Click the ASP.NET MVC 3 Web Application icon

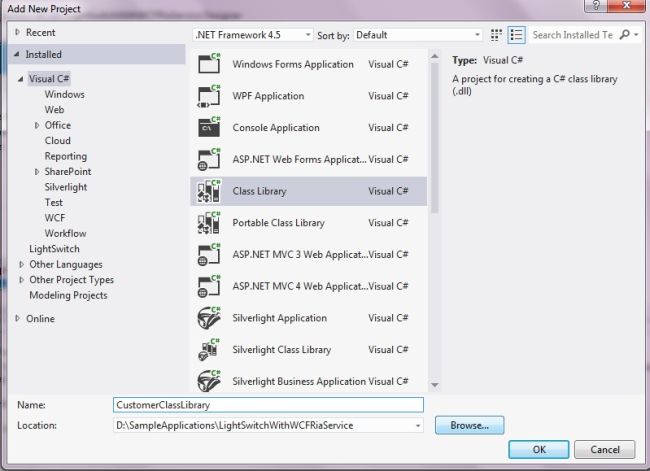pyautogui.click(x=209, y=254)
